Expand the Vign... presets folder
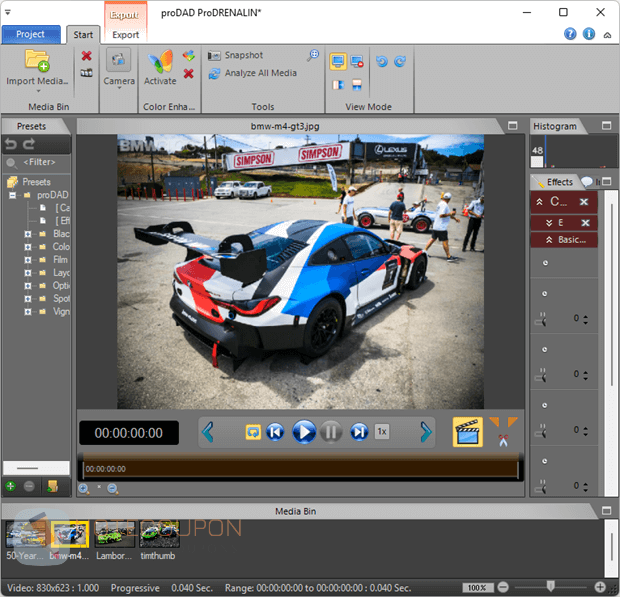This screenshot has width=620, height=597. [x=28, y=312]
